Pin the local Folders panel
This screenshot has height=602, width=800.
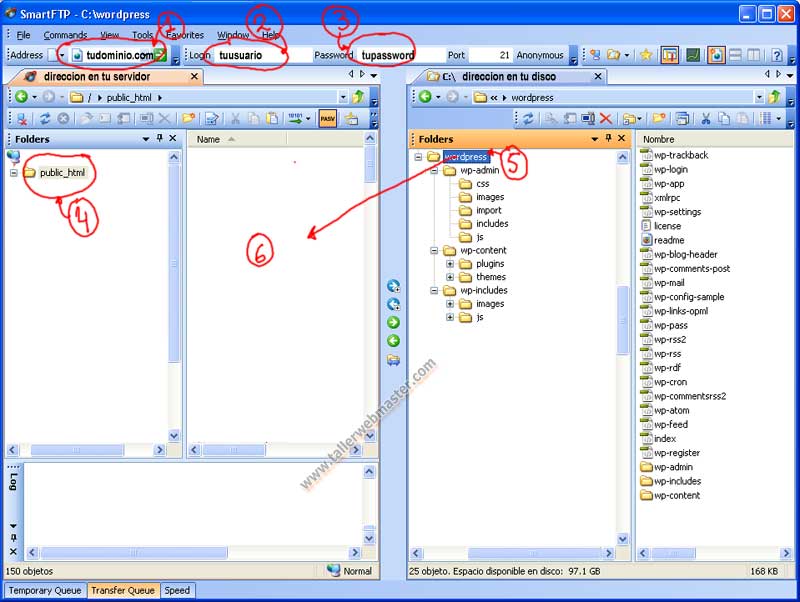point(608,138)
